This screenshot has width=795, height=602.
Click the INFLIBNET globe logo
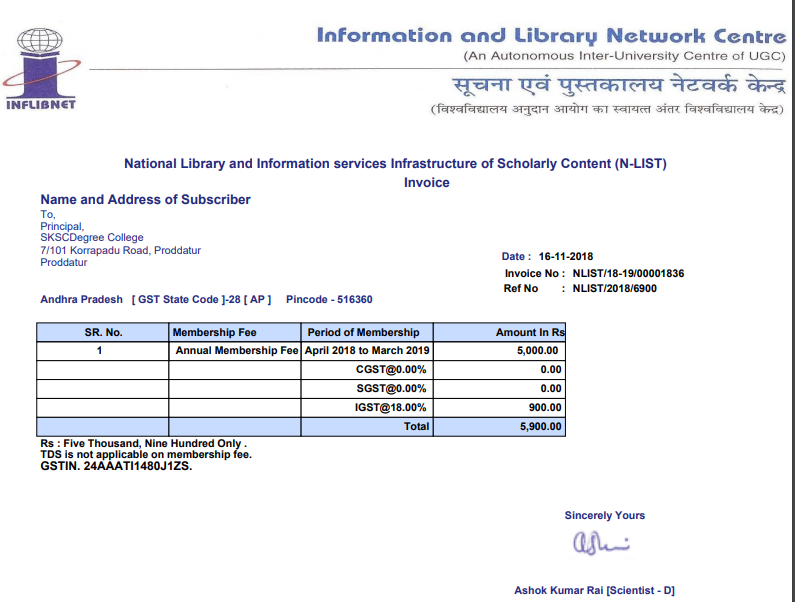pos(41,69)
